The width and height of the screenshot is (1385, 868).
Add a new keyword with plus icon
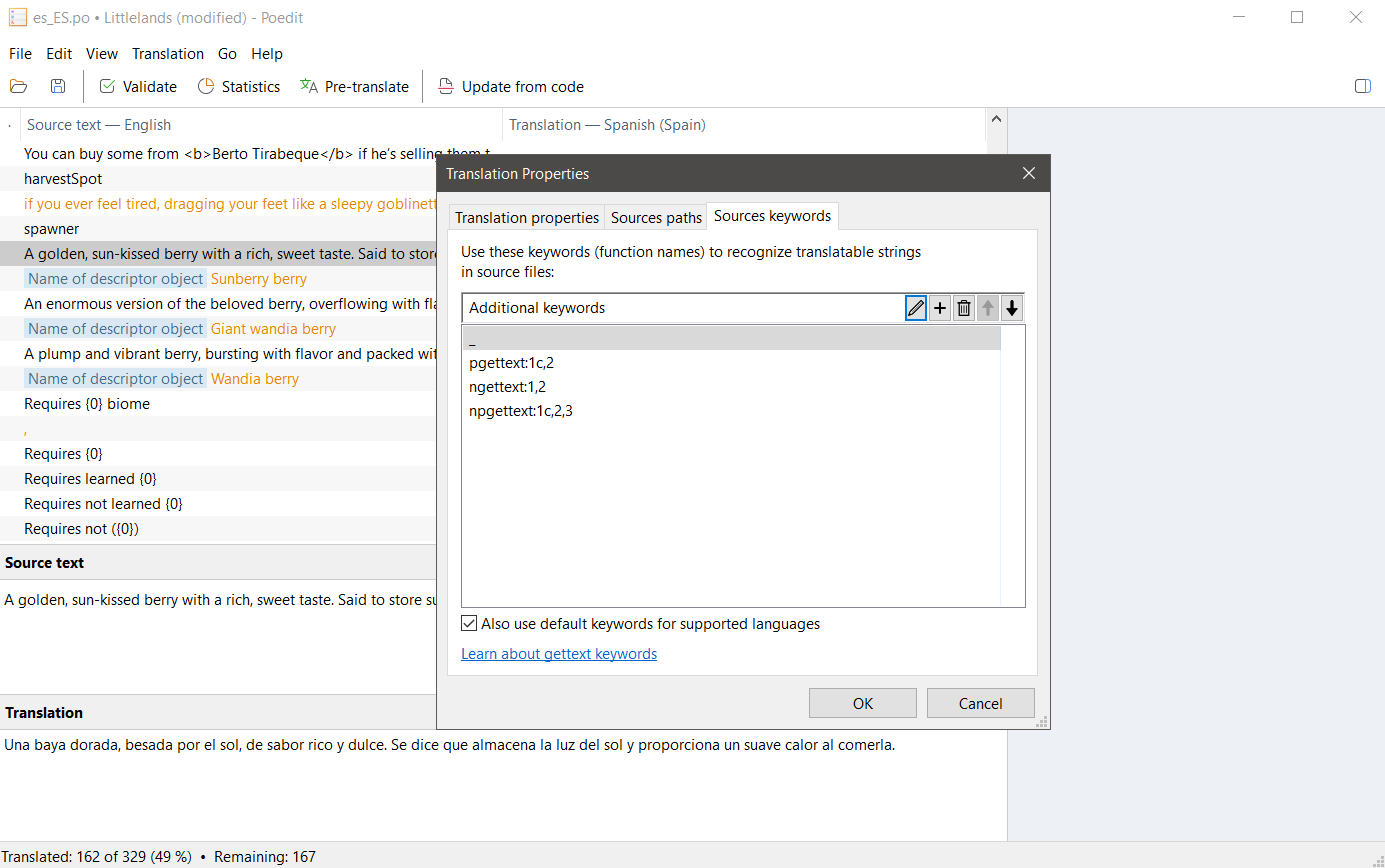940,308
